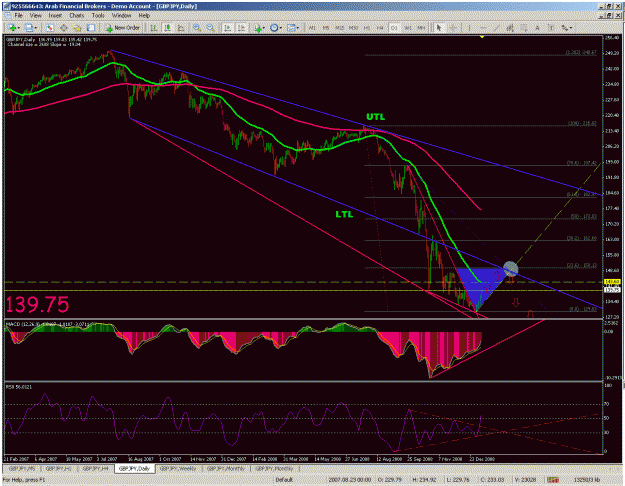Viewport: 625px width, 486px height.
Task: Open the Indicators list icon
Action: click(x=258, y=28)
